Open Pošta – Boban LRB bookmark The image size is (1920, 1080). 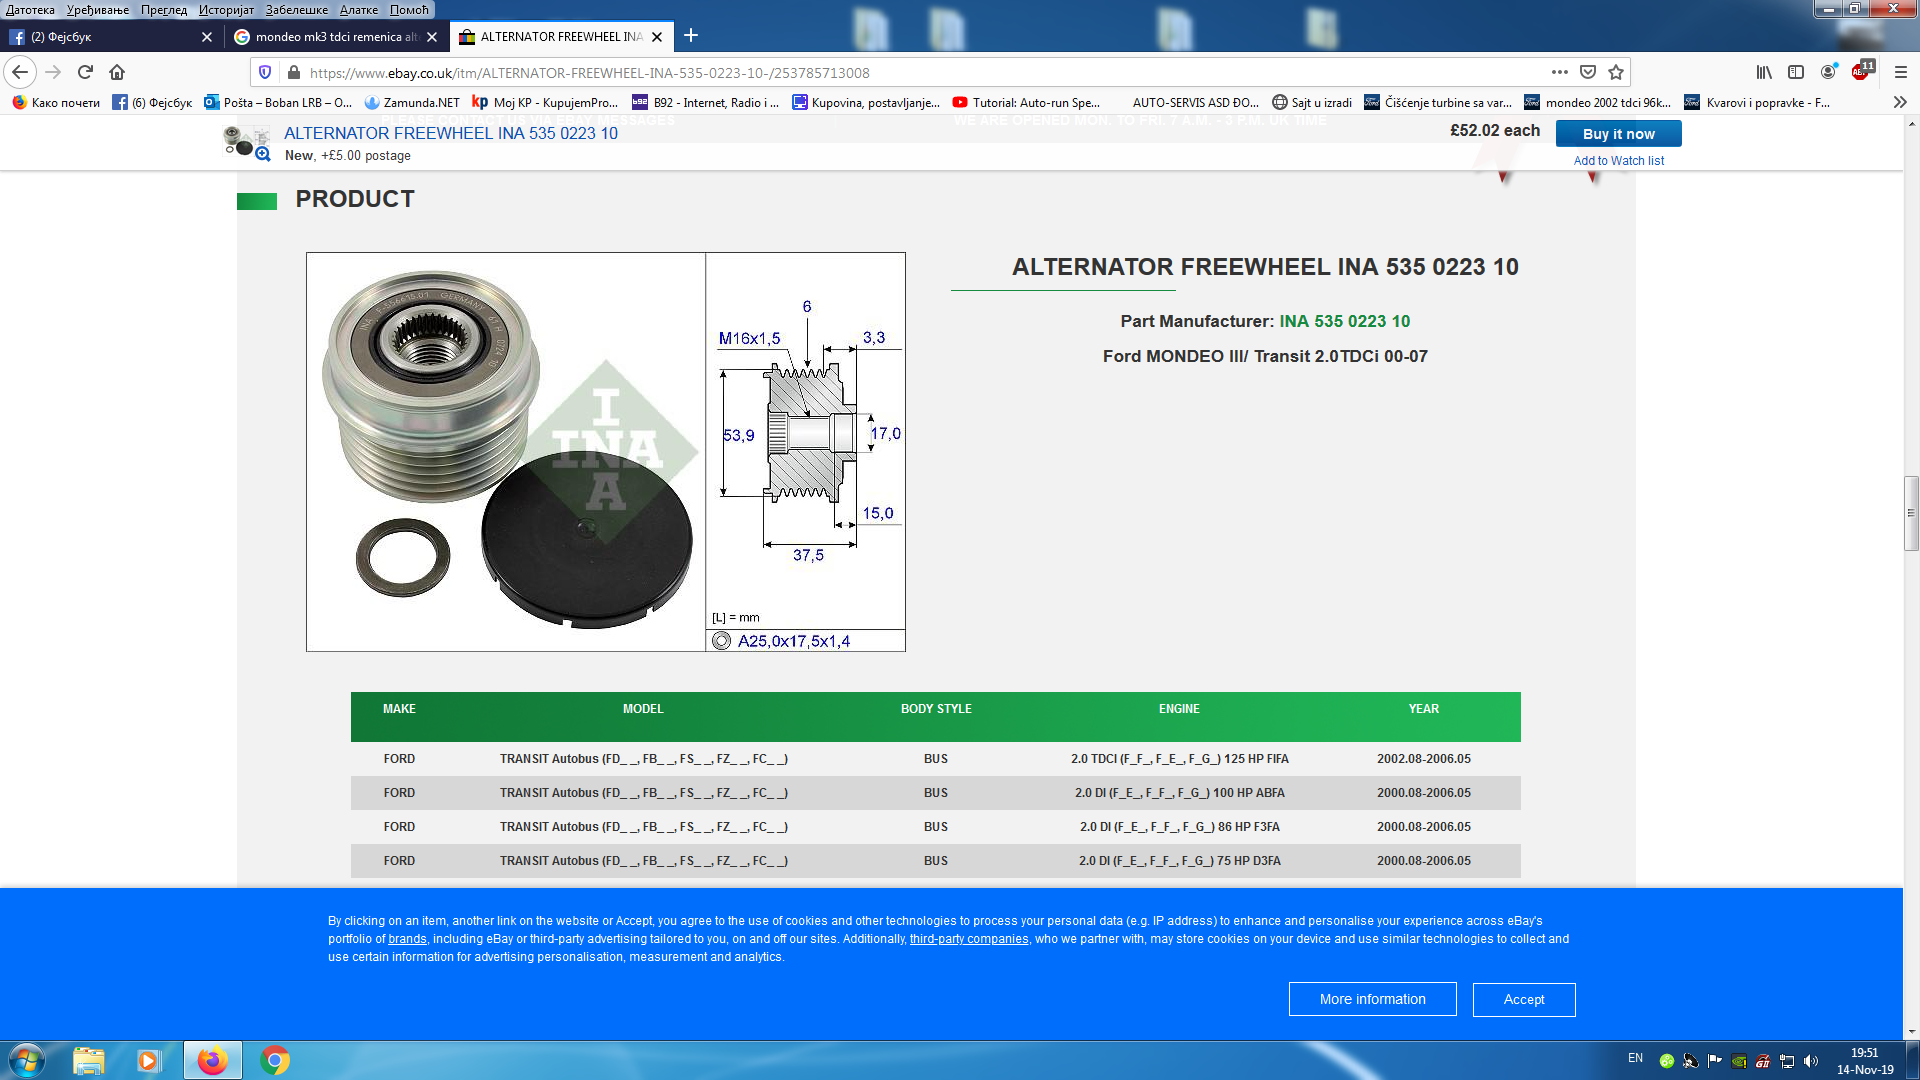[278, 102]
